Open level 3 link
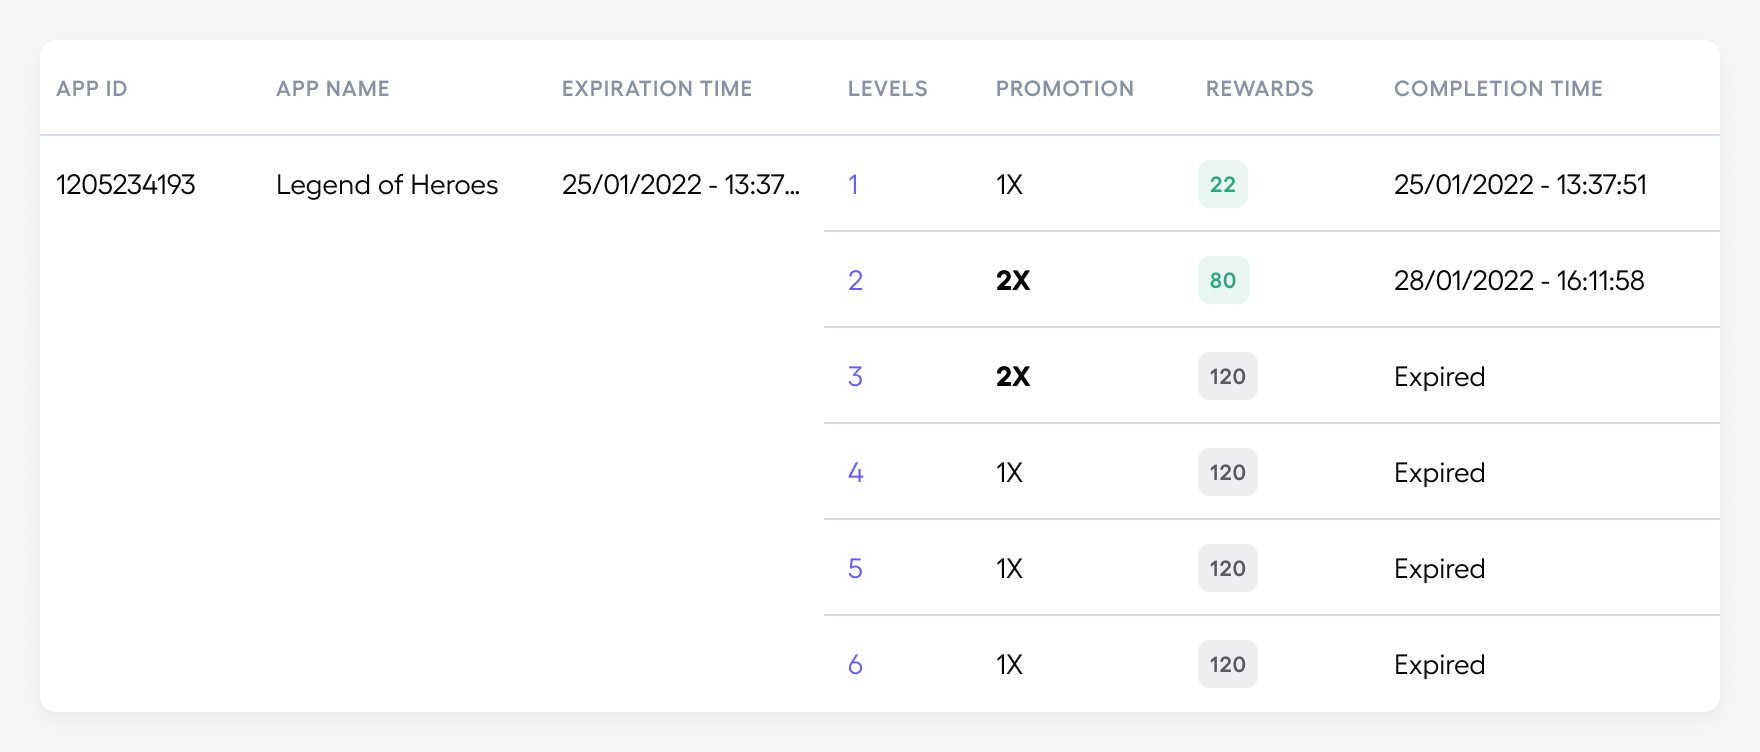Screen dimensions: 1760x752 855,376
